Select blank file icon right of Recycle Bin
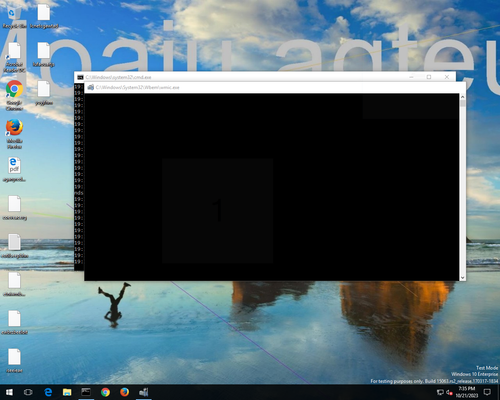 [44, 17]
